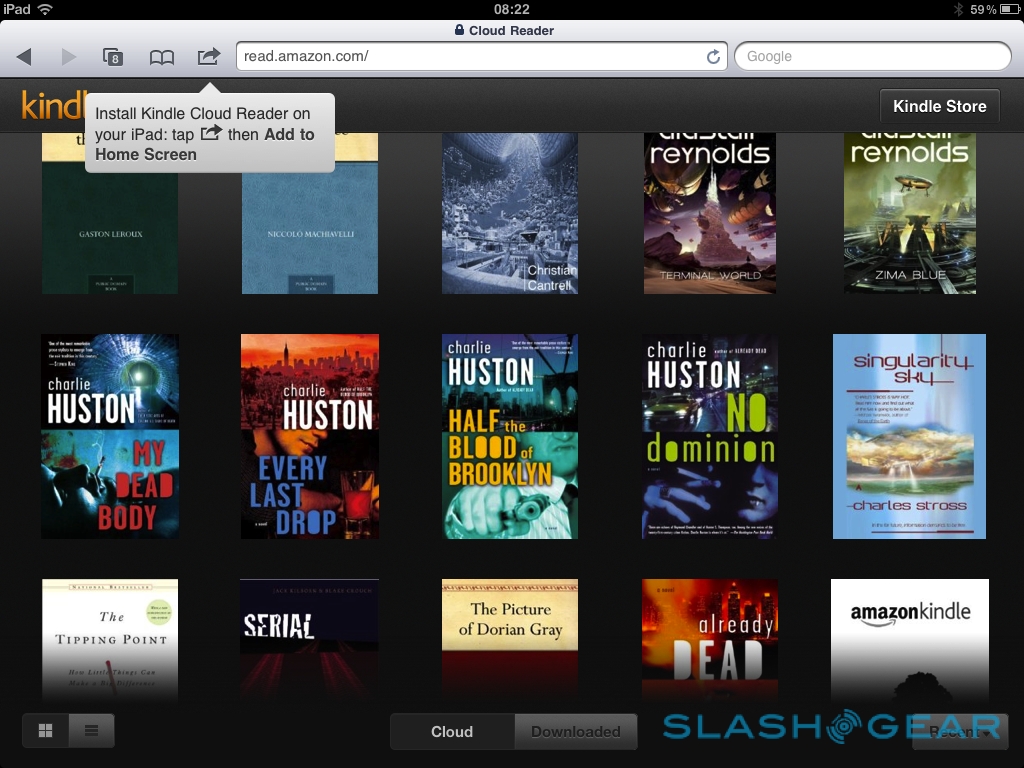
Task: Click the read.amazon.com address field
Action: [x=482, y=56]
